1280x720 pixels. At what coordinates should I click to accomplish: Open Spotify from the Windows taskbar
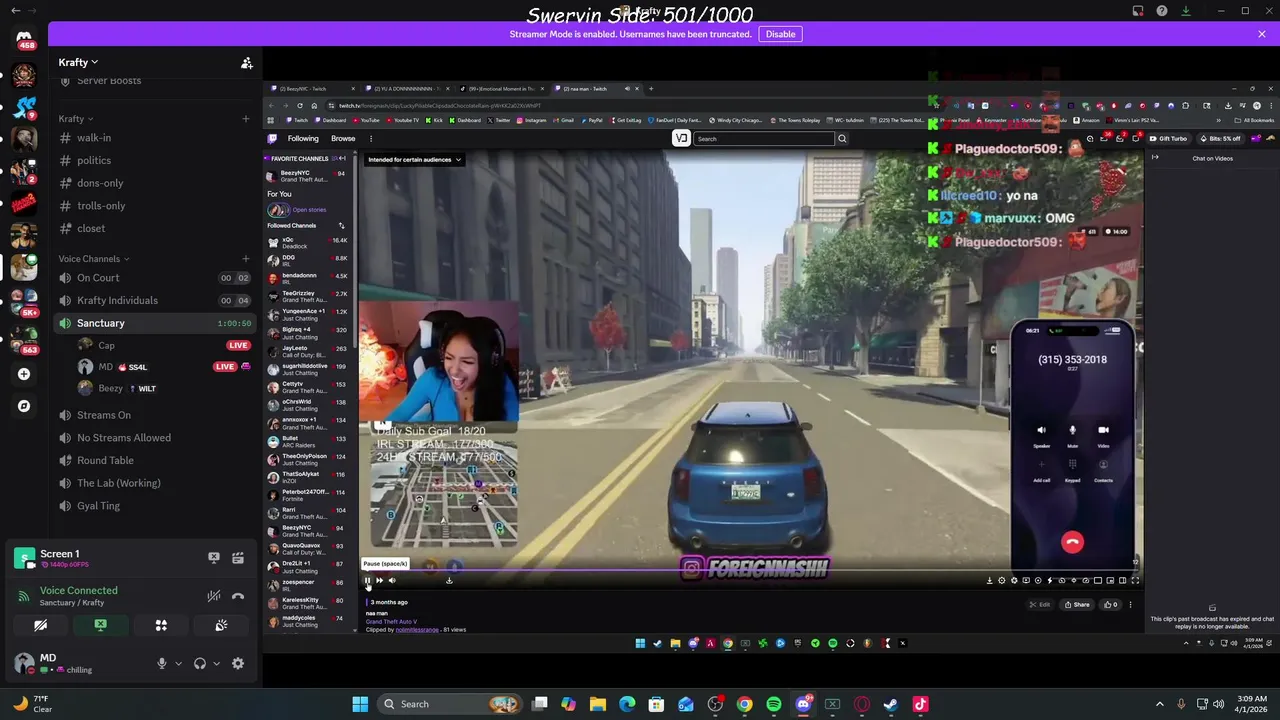tap(774, 704)
